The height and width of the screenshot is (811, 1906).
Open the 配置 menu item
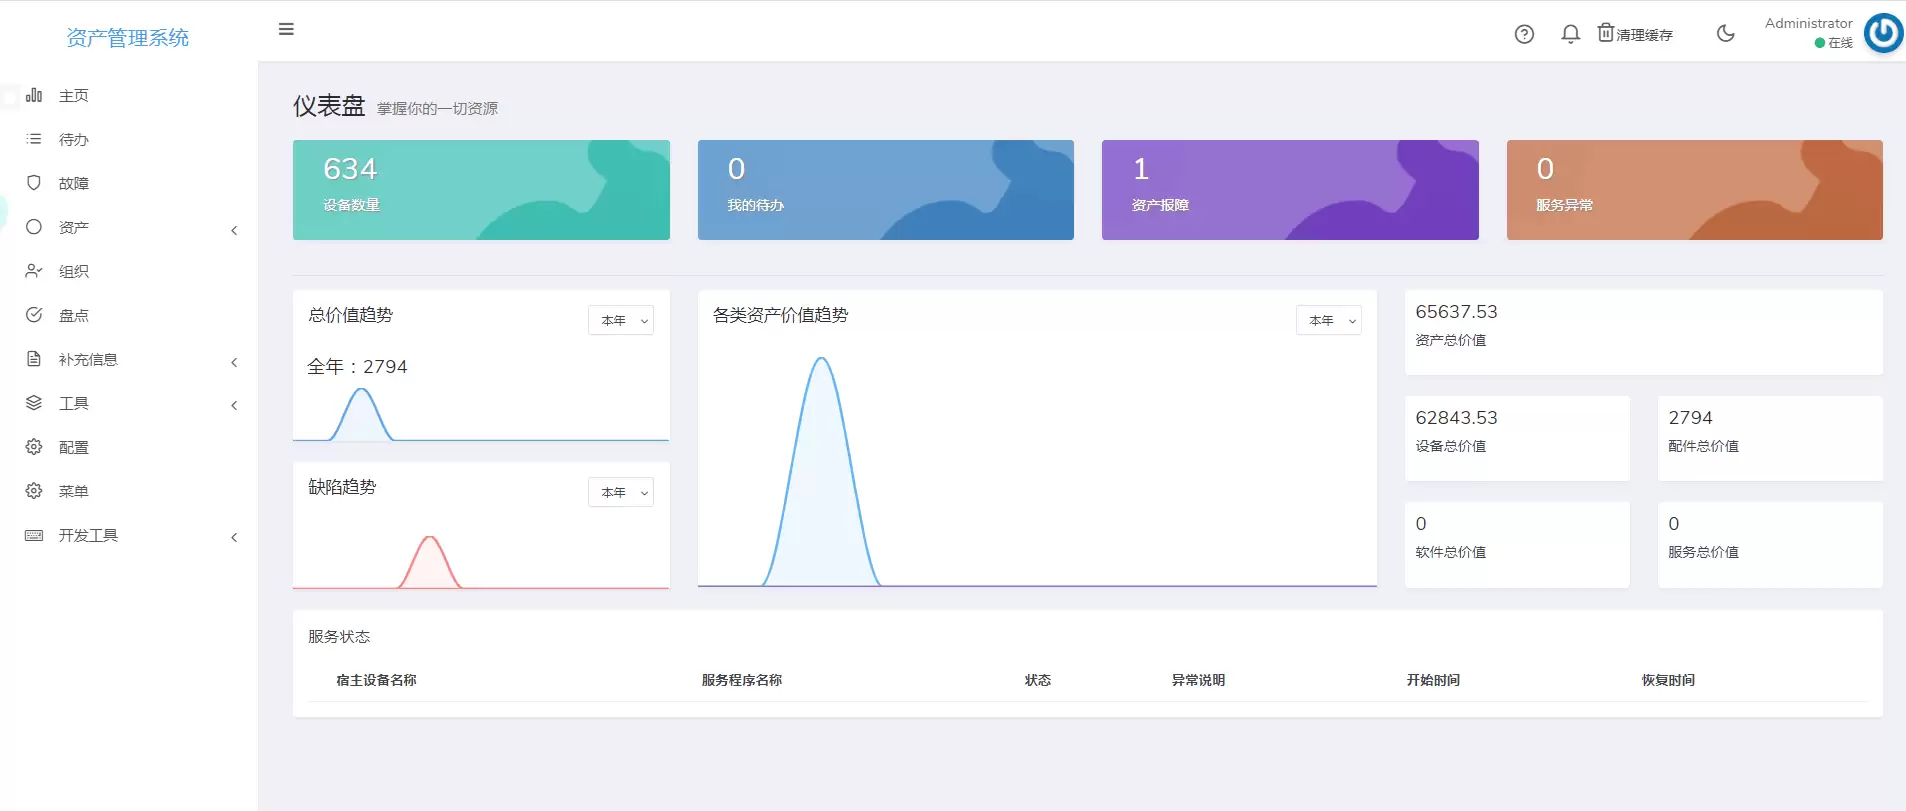coord(74,448)
